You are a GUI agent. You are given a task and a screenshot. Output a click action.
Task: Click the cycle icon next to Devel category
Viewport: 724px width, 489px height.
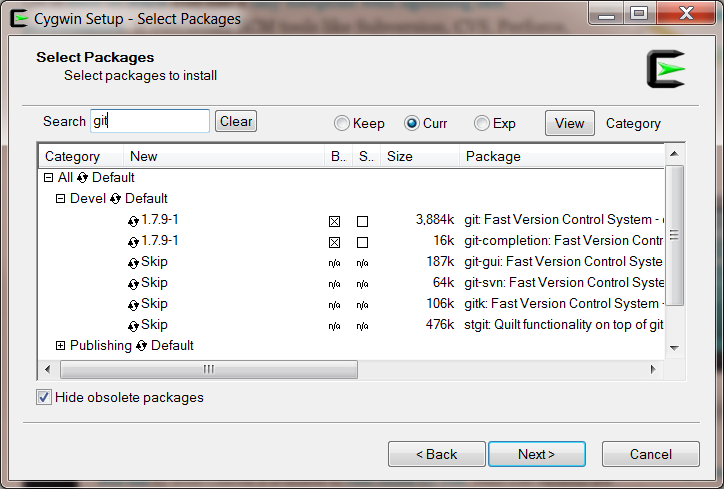(115, 199)
